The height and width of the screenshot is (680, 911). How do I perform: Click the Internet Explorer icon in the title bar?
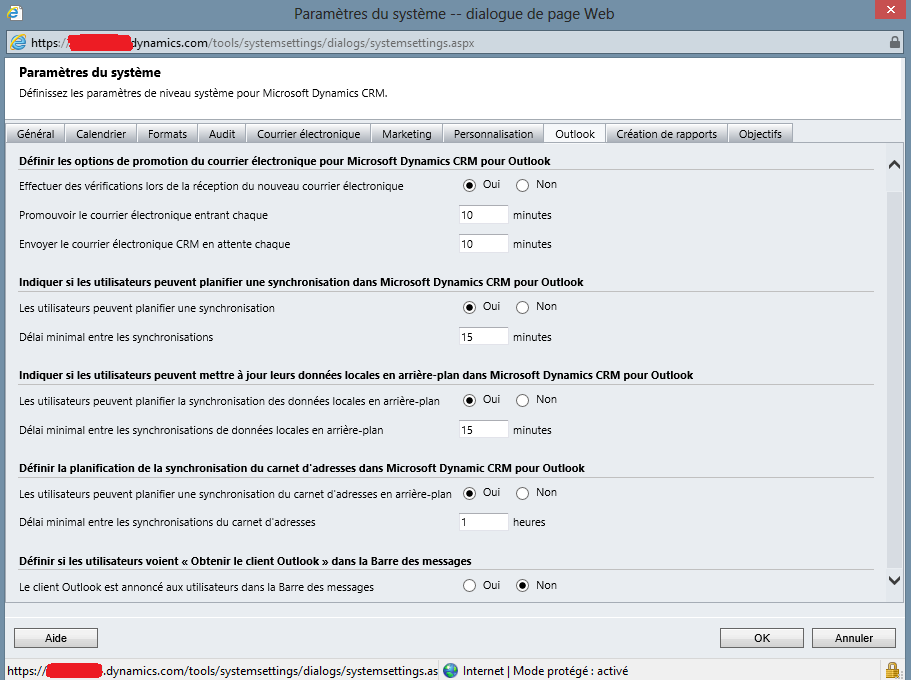(15, 13)
